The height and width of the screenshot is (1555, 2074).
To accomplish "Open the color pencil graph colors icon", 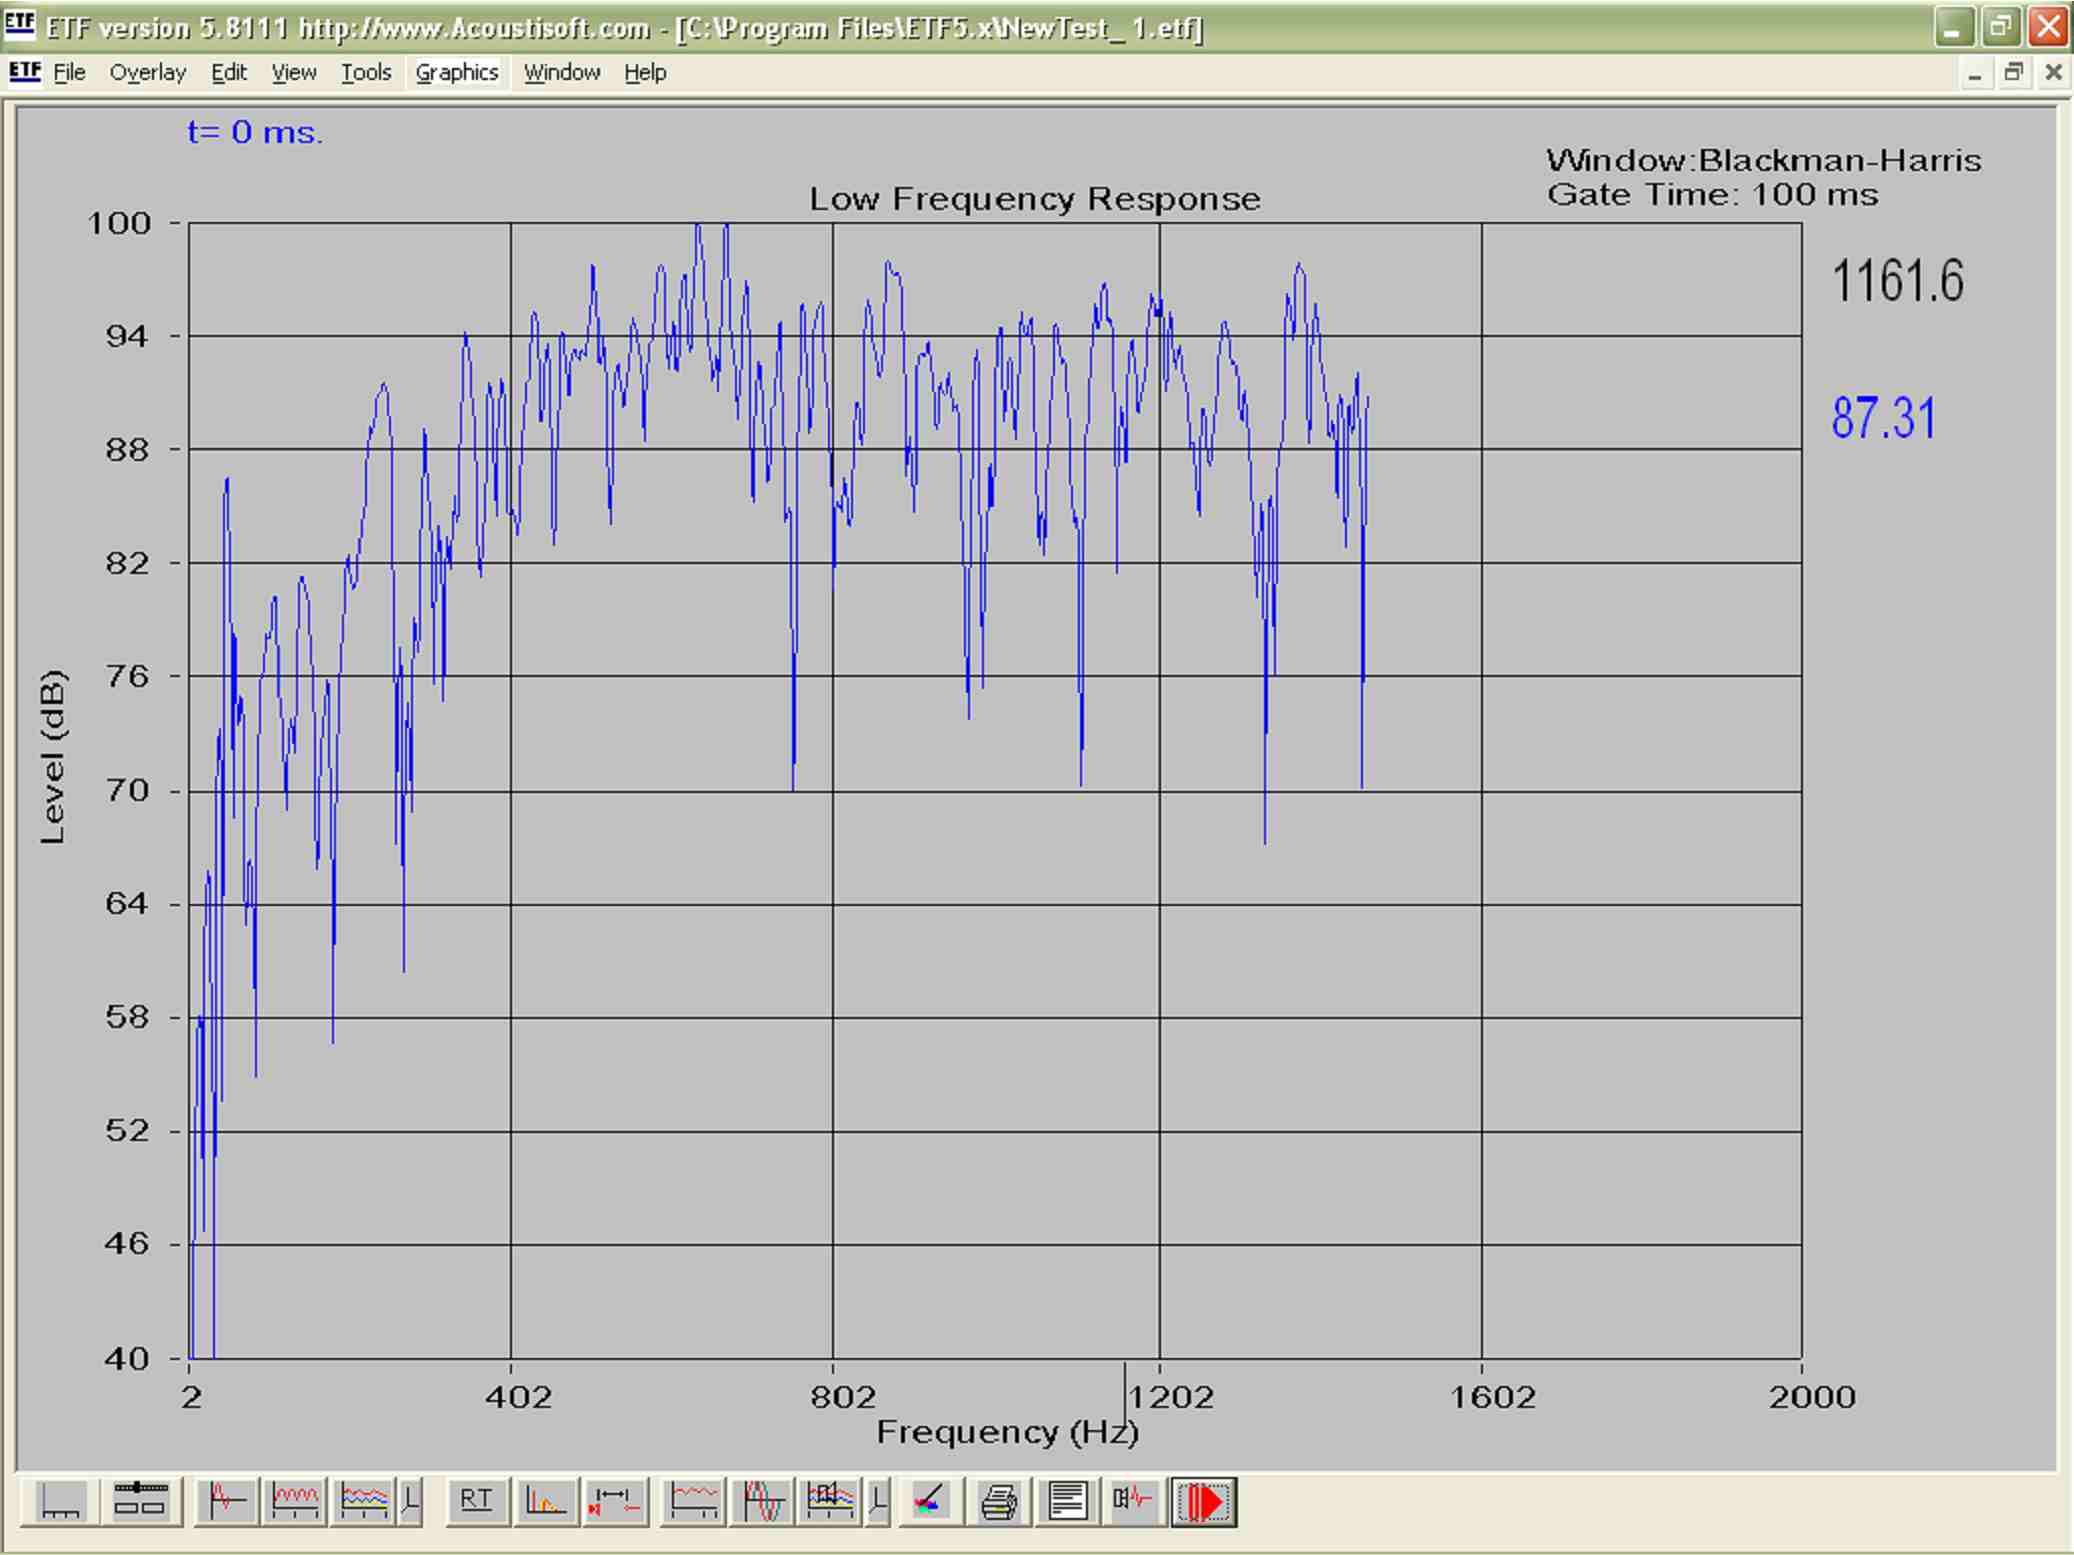I will tap(930, 1502).
